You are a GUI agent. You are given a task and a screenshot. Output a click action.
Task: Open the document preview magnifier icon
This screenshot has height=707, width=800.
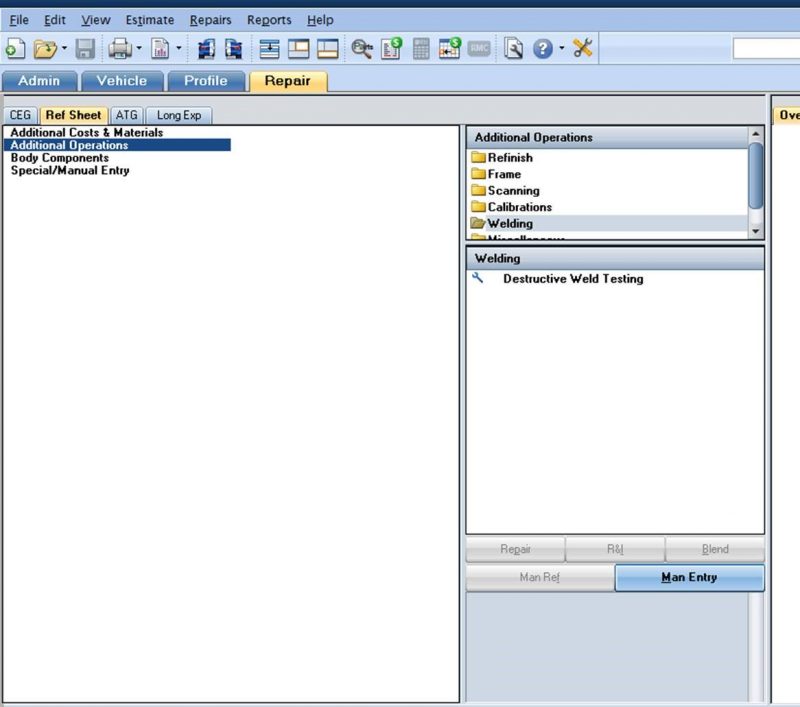[x=513, y=48]
